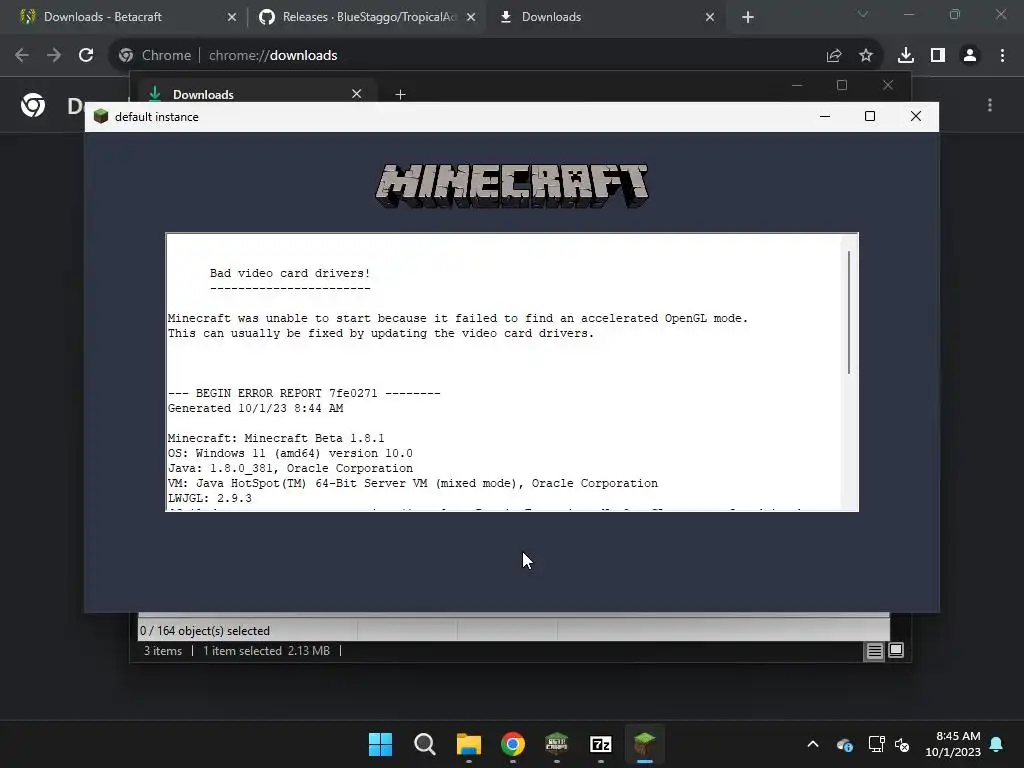Viewport: 1024px width, 768px height.
Task: Open notifications bell icon
Action: [x=997, y=744]
